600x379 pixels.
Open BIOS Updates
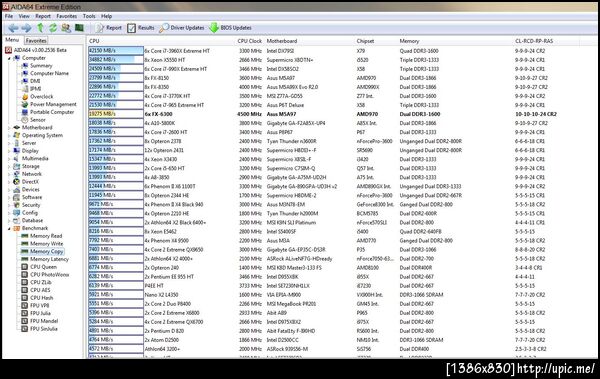[231, 28]
